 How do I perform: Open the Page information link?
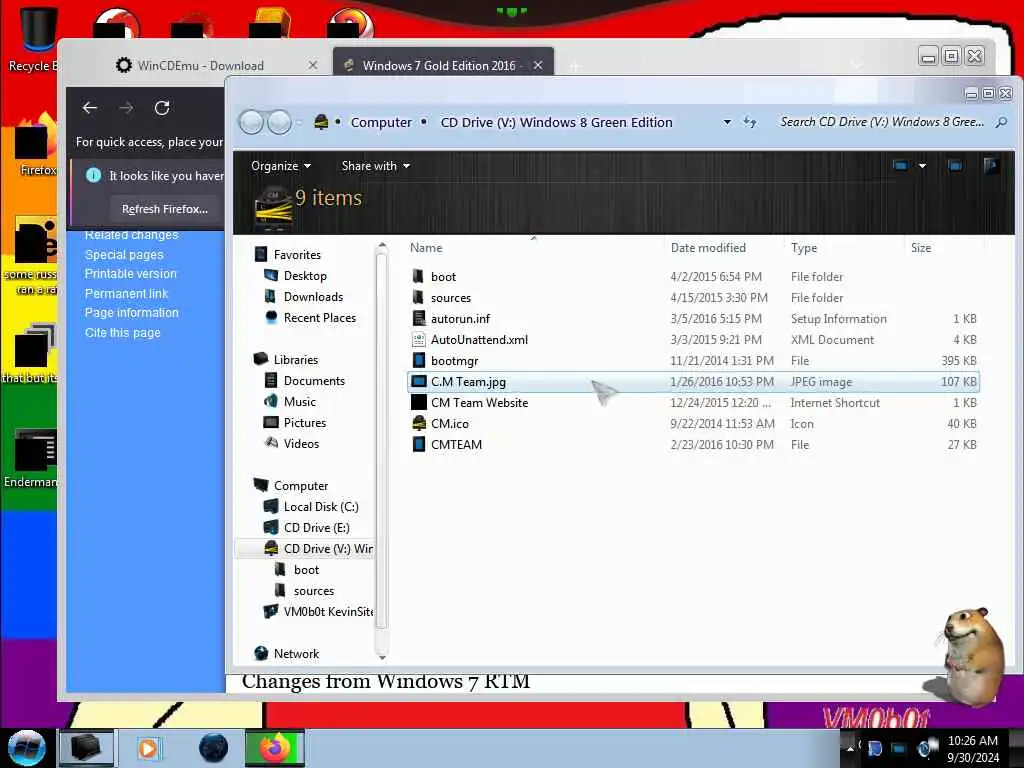[132, 313]
